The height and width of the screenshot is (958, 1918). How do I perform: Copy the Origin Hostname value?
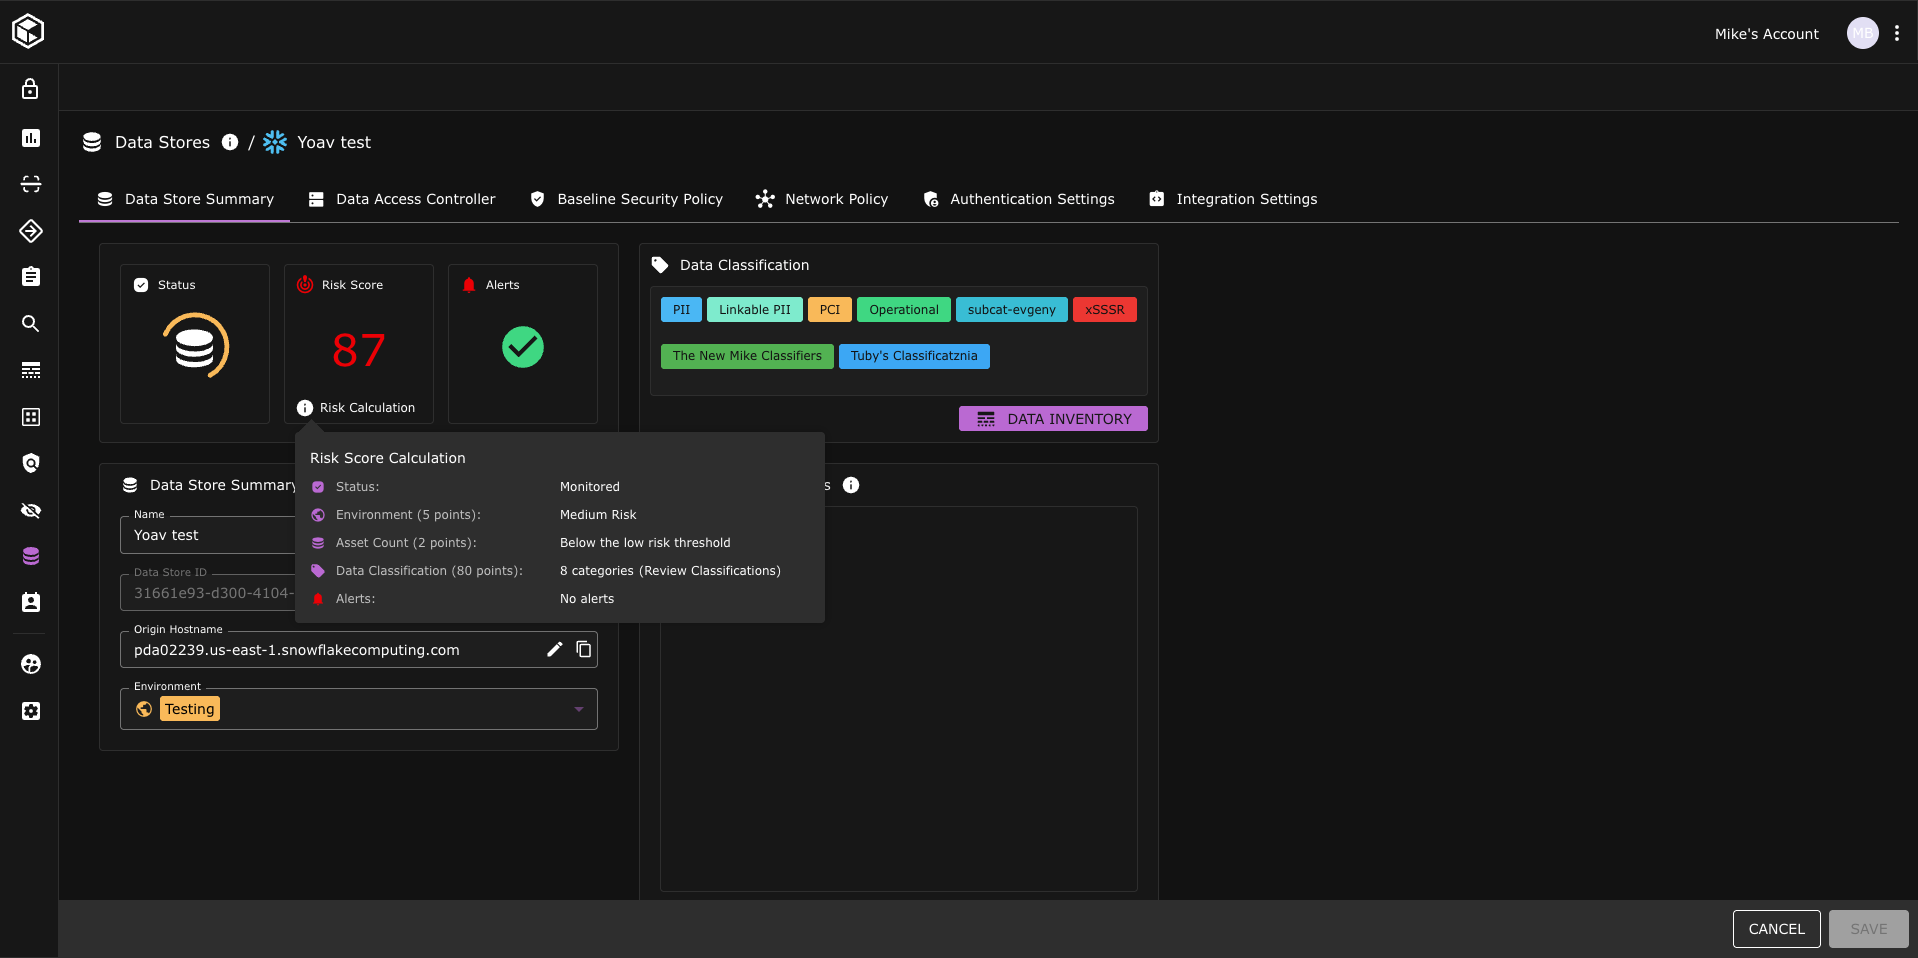coord(584,650)
